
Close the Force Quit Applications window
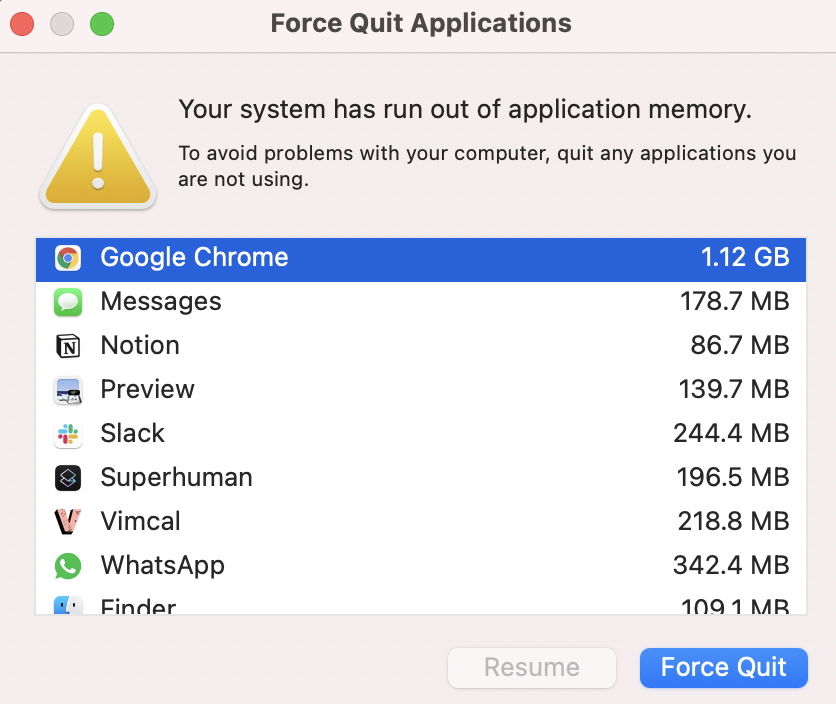[22, 24]
